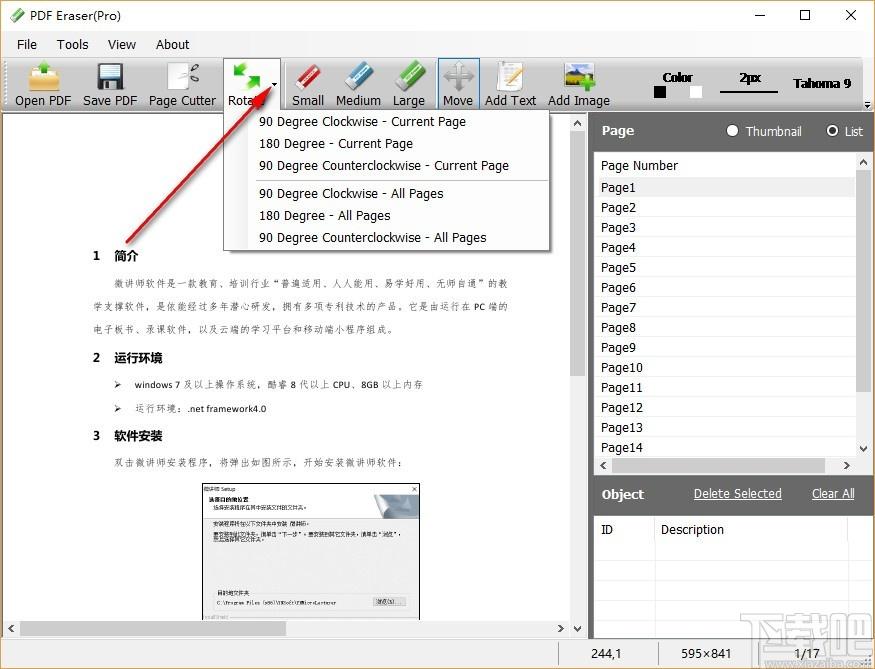Select Page12 in the page list
The image size is (875, 669).
[x=727, y=408]
